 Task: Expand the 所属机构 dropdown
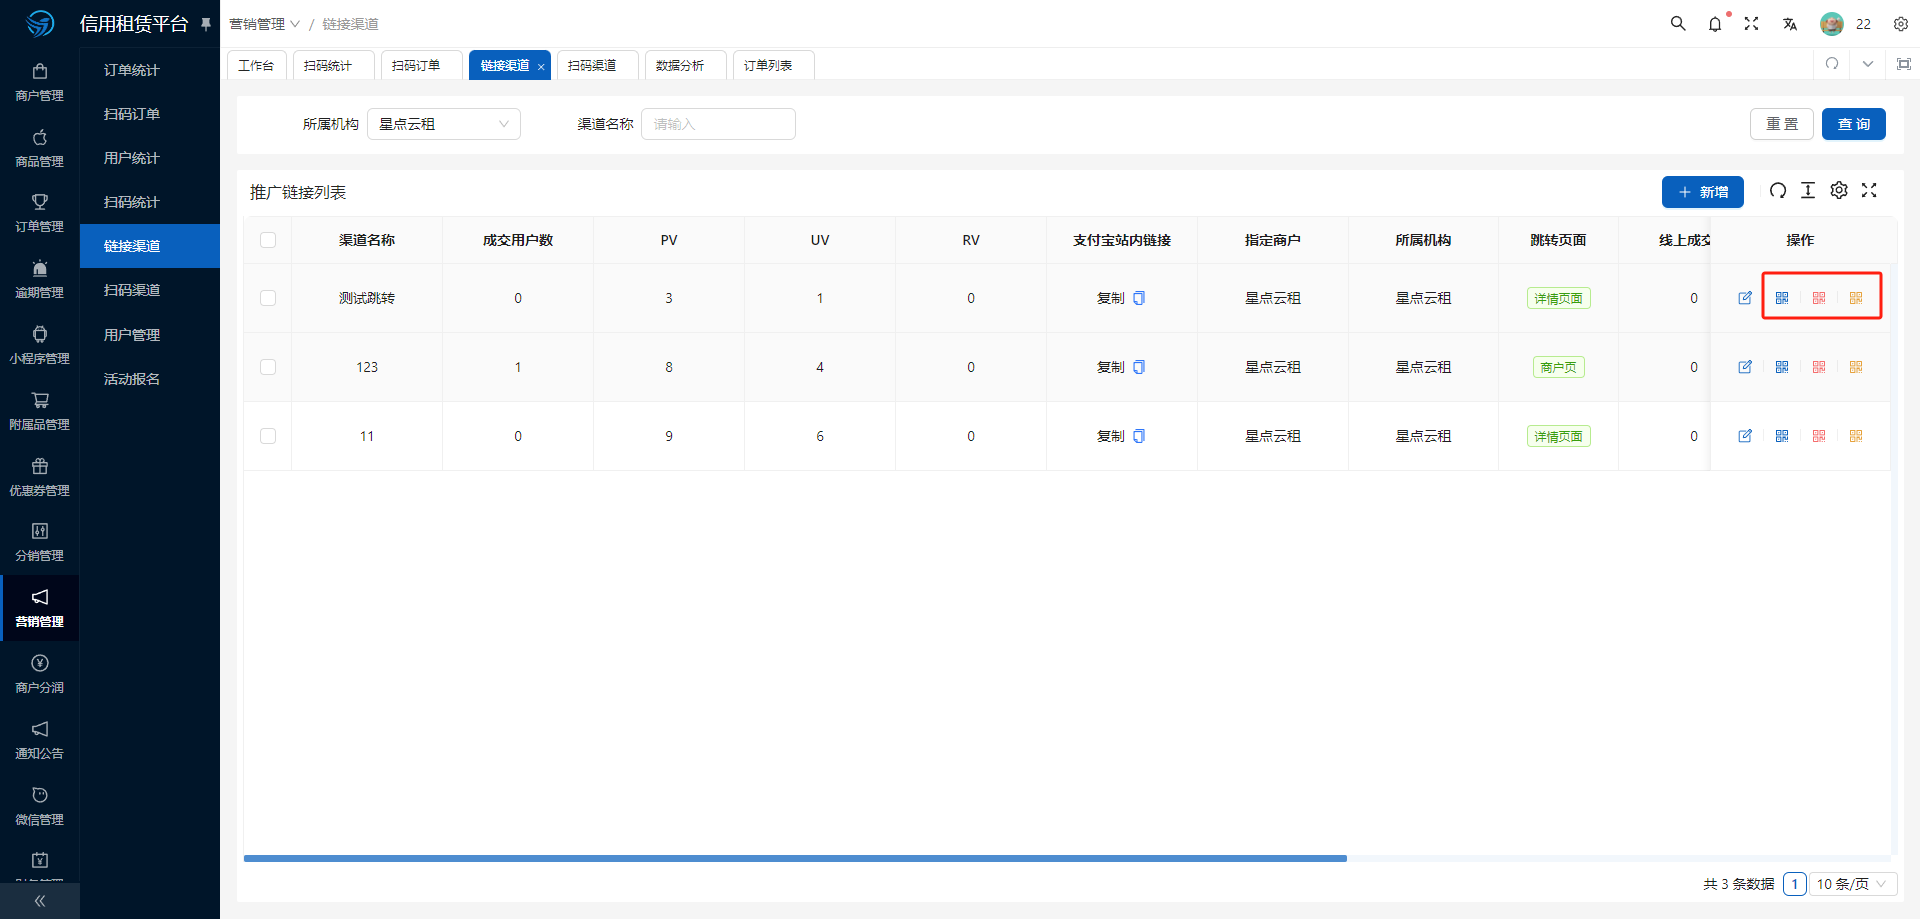coord(444,124)
